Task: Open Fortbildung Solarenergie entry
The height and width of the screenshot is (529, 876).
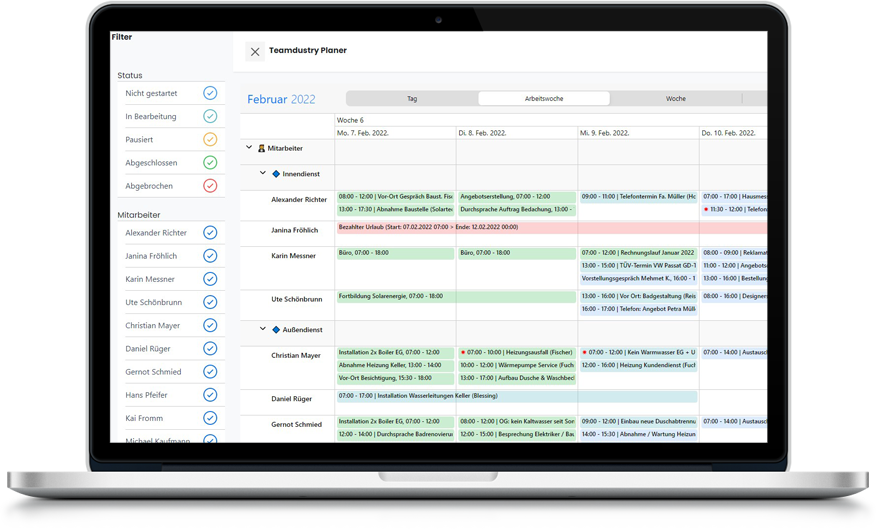Action: pos(456,297)
